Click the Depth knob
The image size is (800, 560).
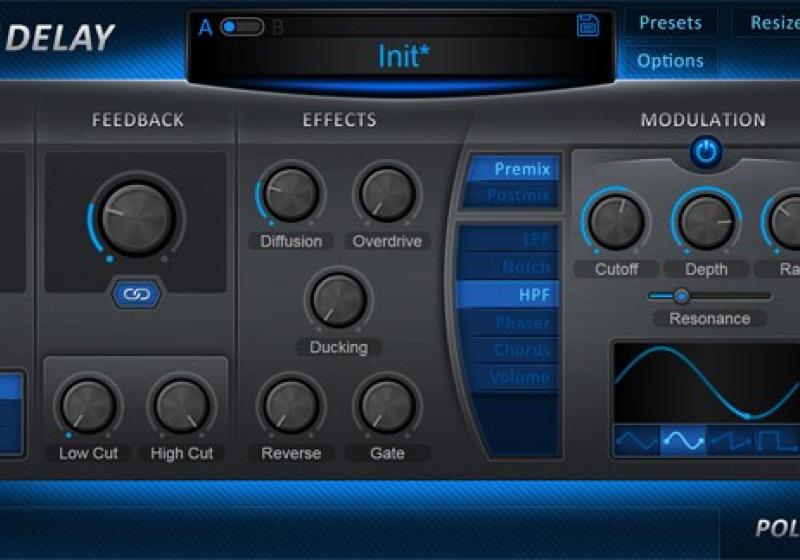click(x=706, y=222)
